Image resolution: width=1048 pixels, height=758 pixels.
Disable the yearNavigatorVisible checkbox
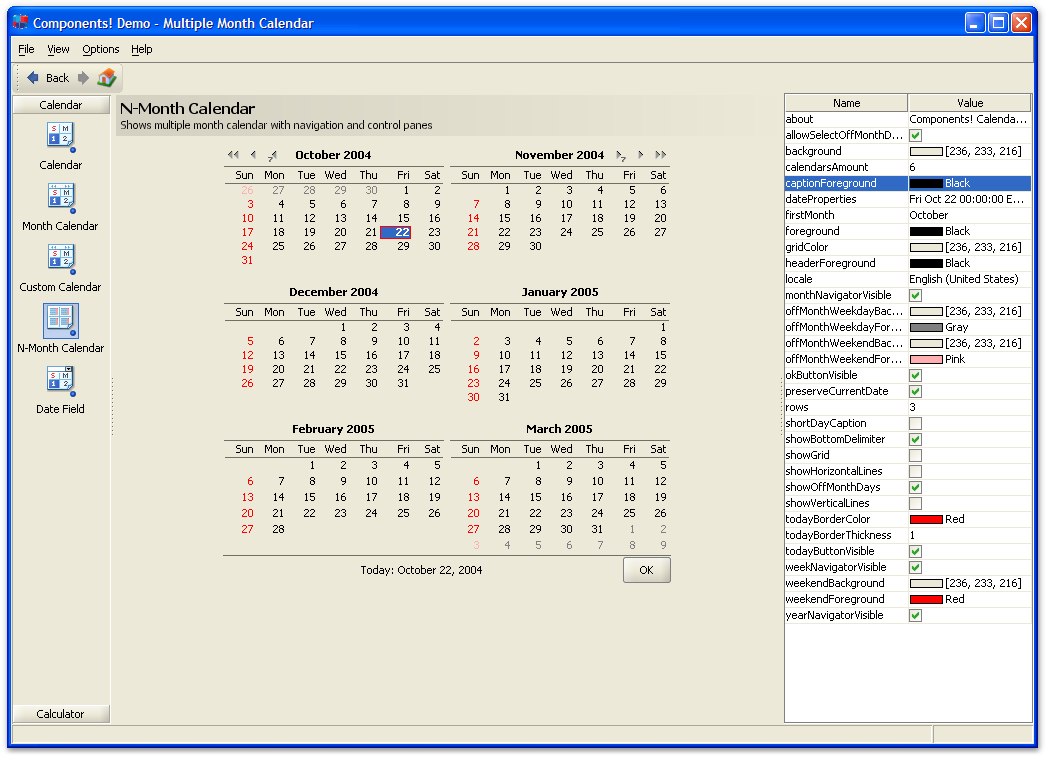coord(915,615)
